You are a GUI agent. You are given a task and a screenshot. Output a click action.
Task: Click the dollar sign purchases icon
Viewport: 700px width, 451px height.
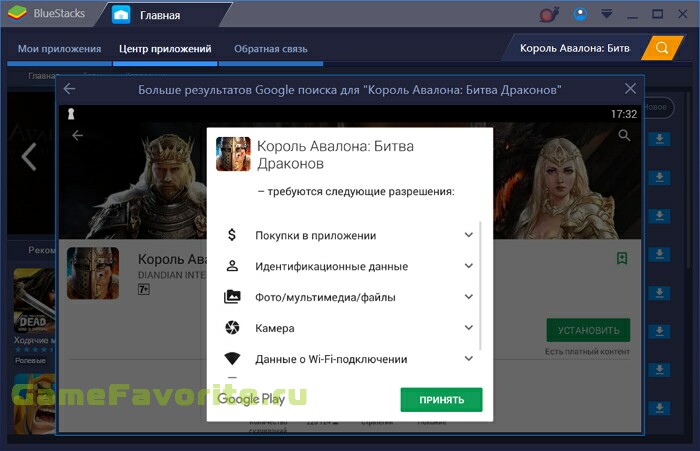point(232,234)
